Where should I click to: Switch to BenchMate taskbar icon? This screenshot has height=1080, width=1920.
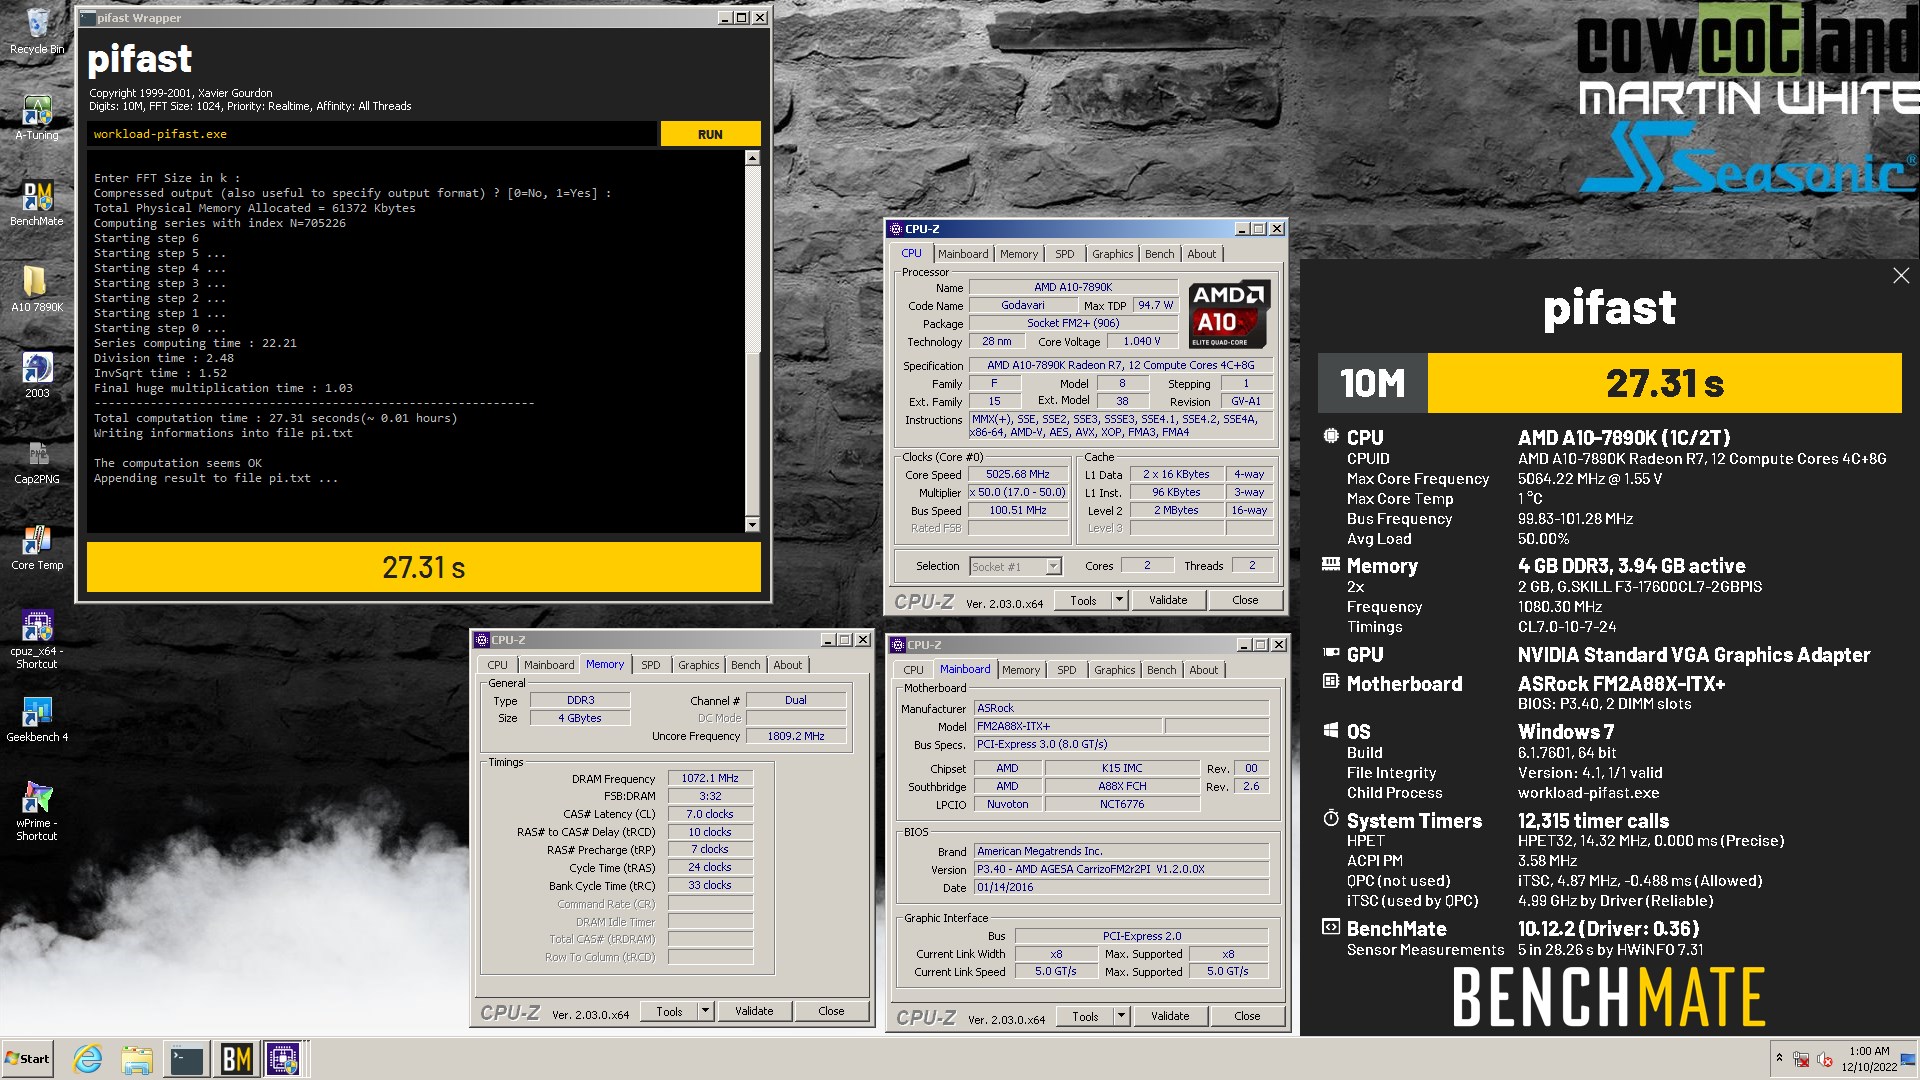click(x=236, y=1059)
